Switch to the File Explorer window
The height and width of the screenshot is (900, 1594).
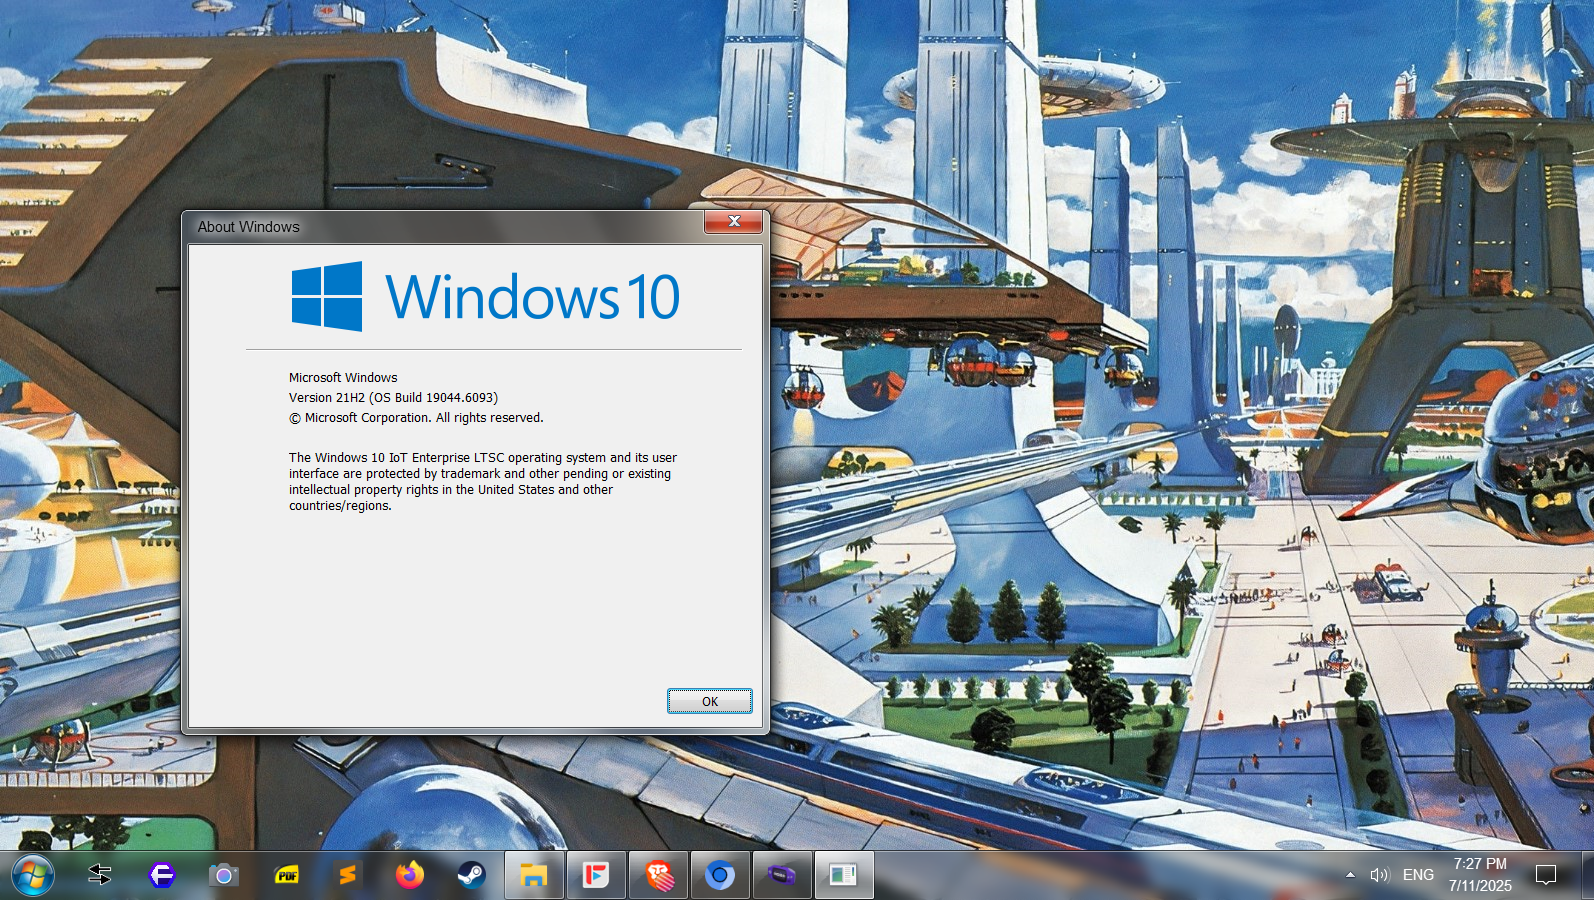(x=534, y=875)
